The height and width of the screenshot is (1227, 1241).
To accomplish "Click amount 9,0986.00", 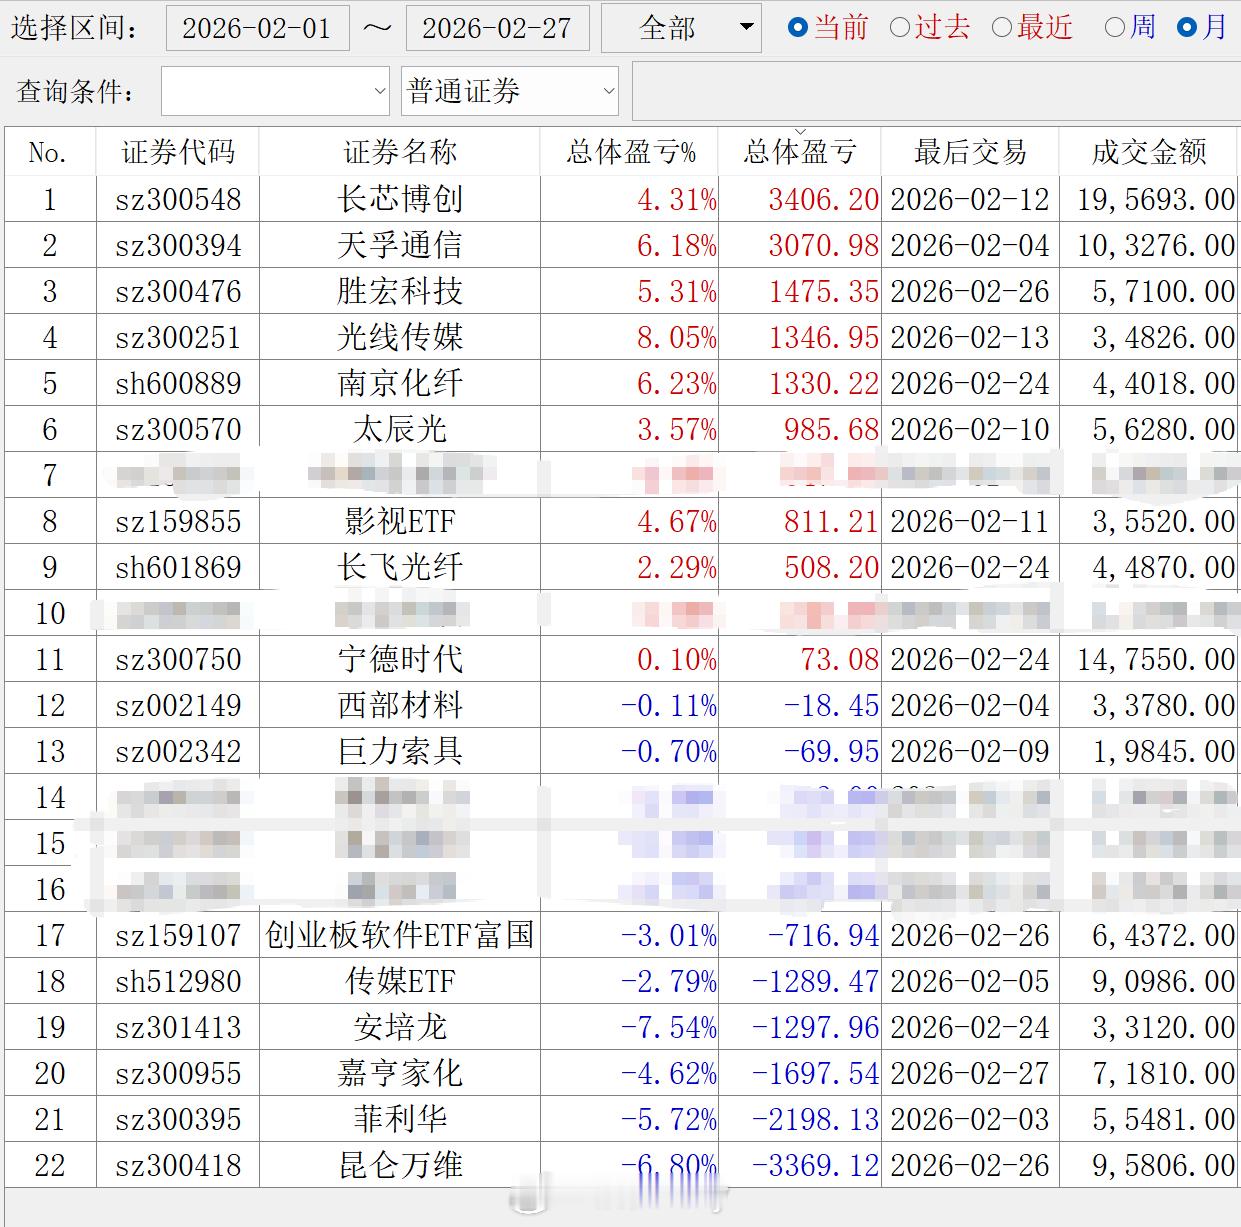I will click(x=1164, y=982).
